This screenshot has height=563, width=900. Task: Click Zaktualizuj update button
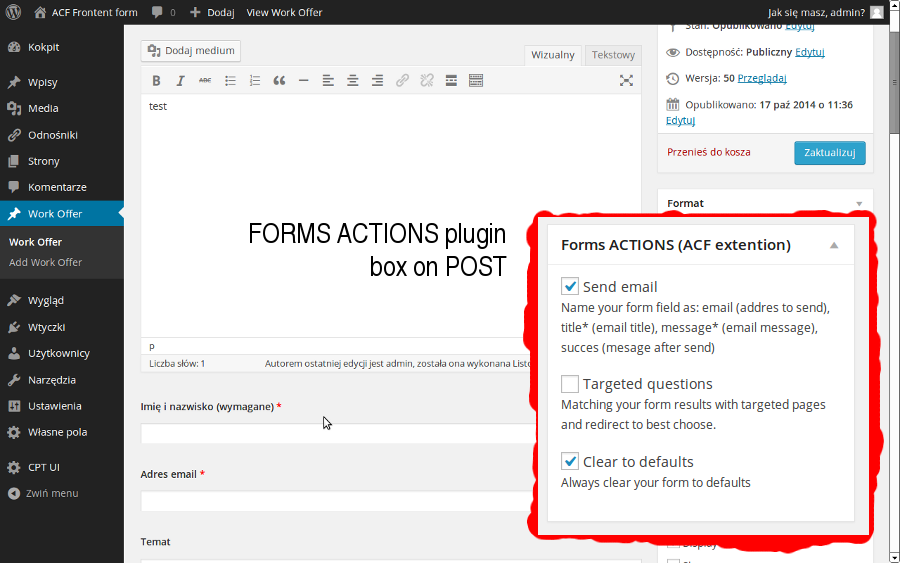click(x=829, y=153)
